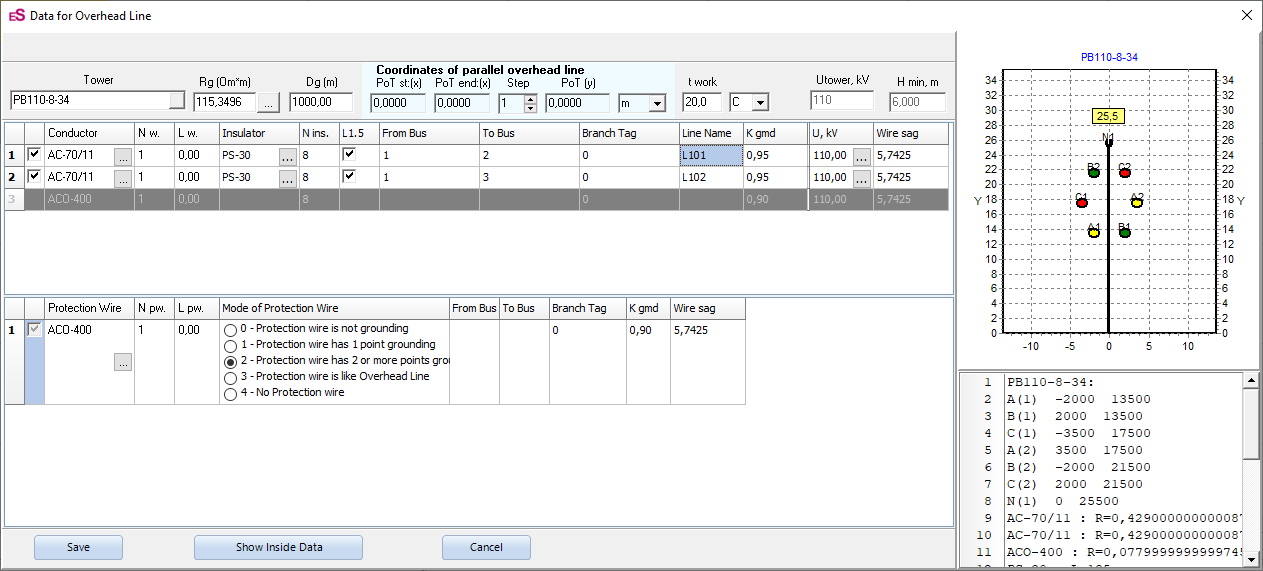This screenshot has height=571, width=1263.
Task: Open the U, kV ellipsis button in row 1
Action: click(x=861, y=156)
